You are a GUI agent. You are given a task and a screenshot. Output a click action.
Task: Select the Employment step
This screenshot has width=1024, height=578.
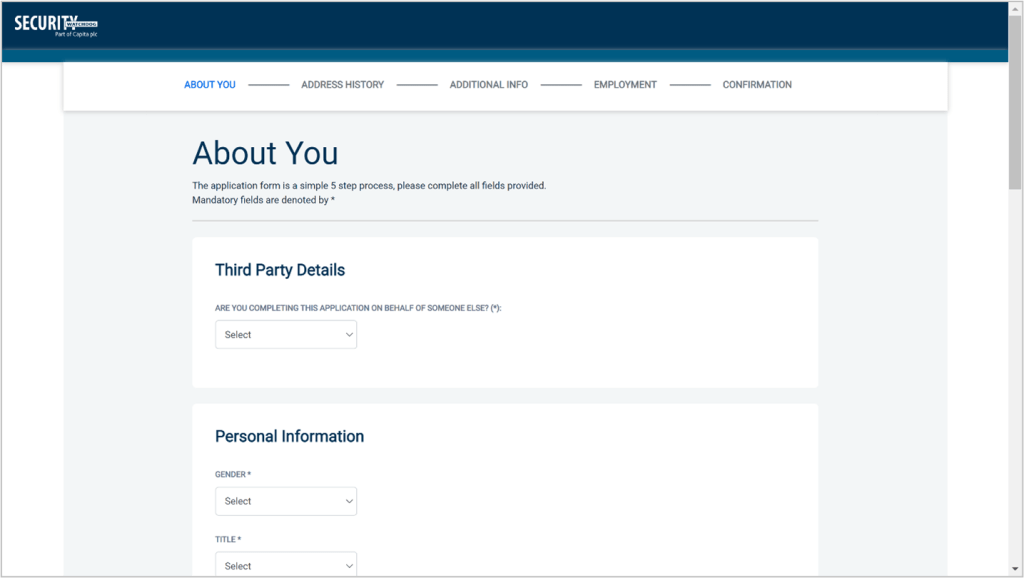click(625, 85)
